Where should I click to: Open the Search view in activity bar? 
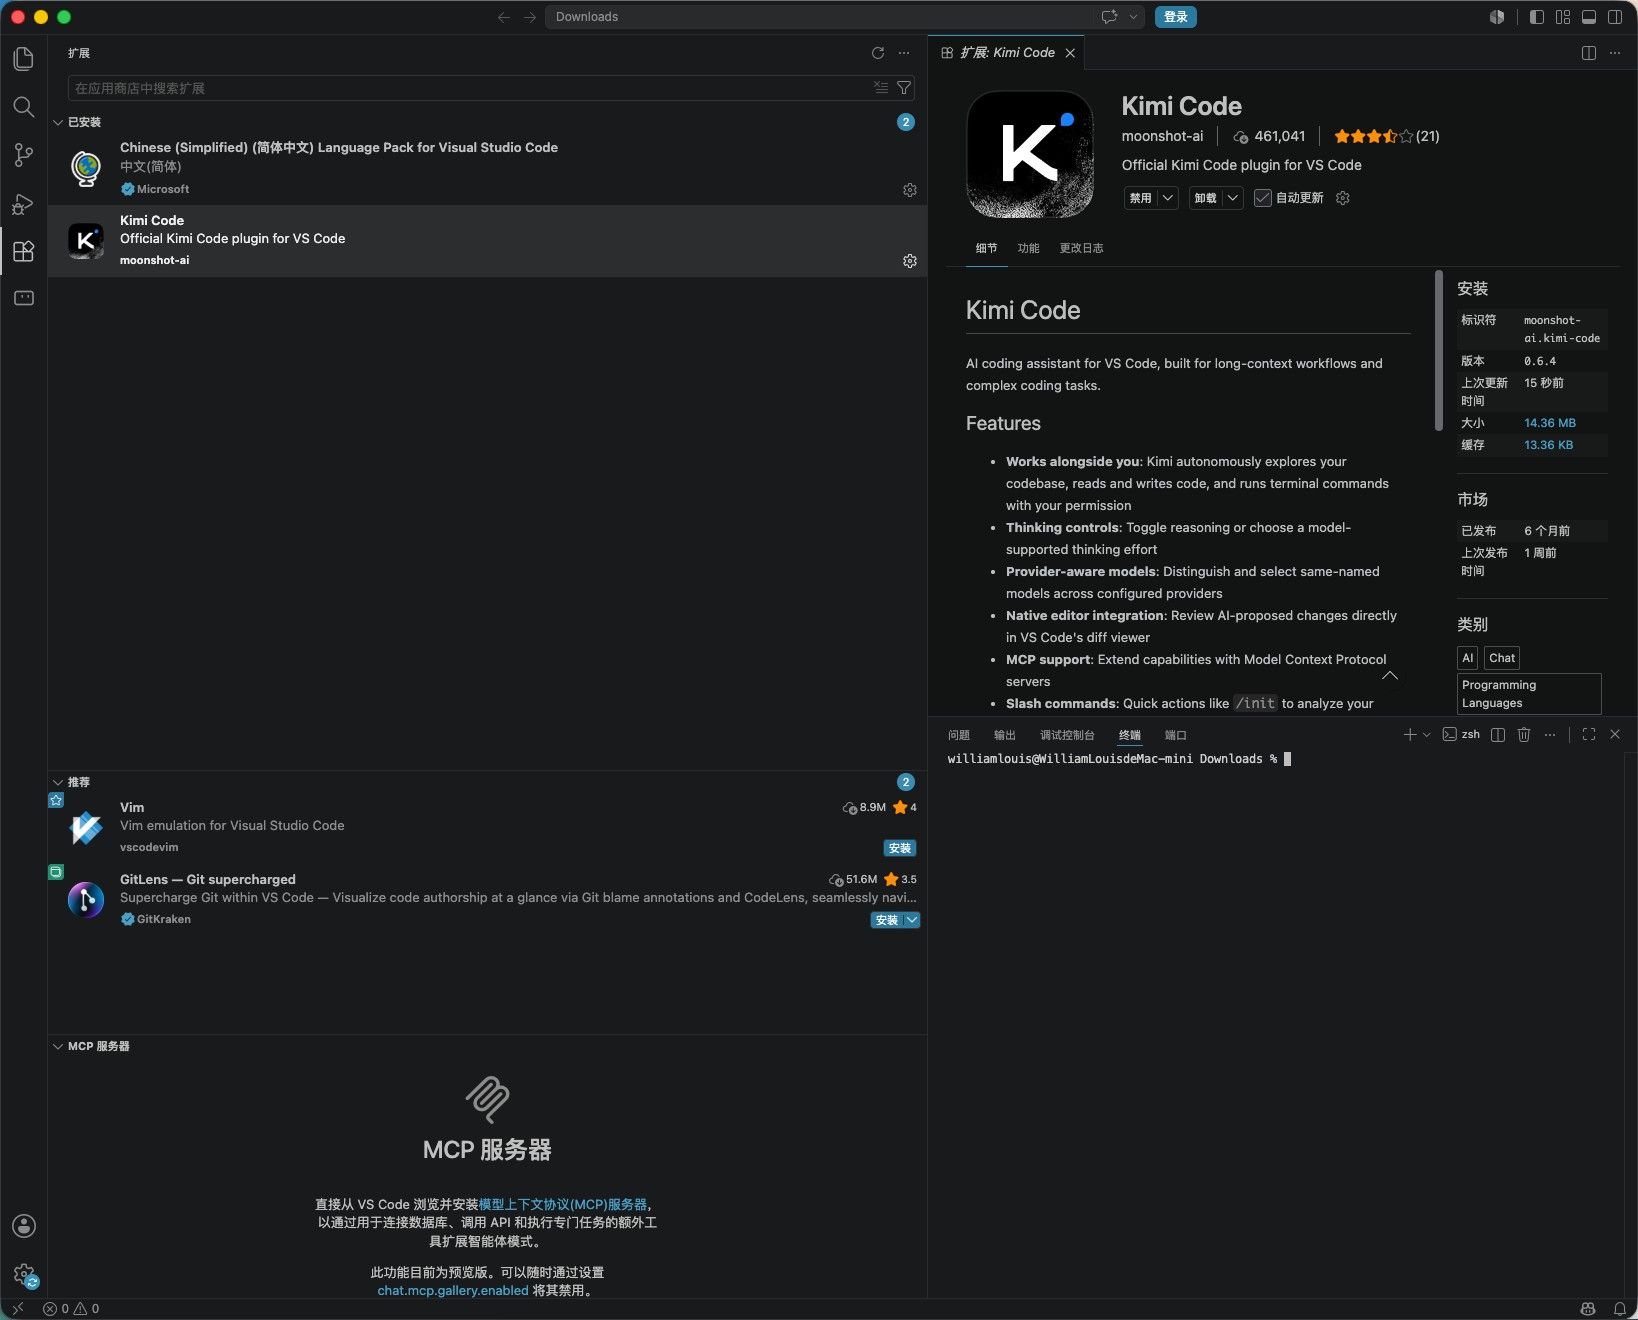(24, 107)
